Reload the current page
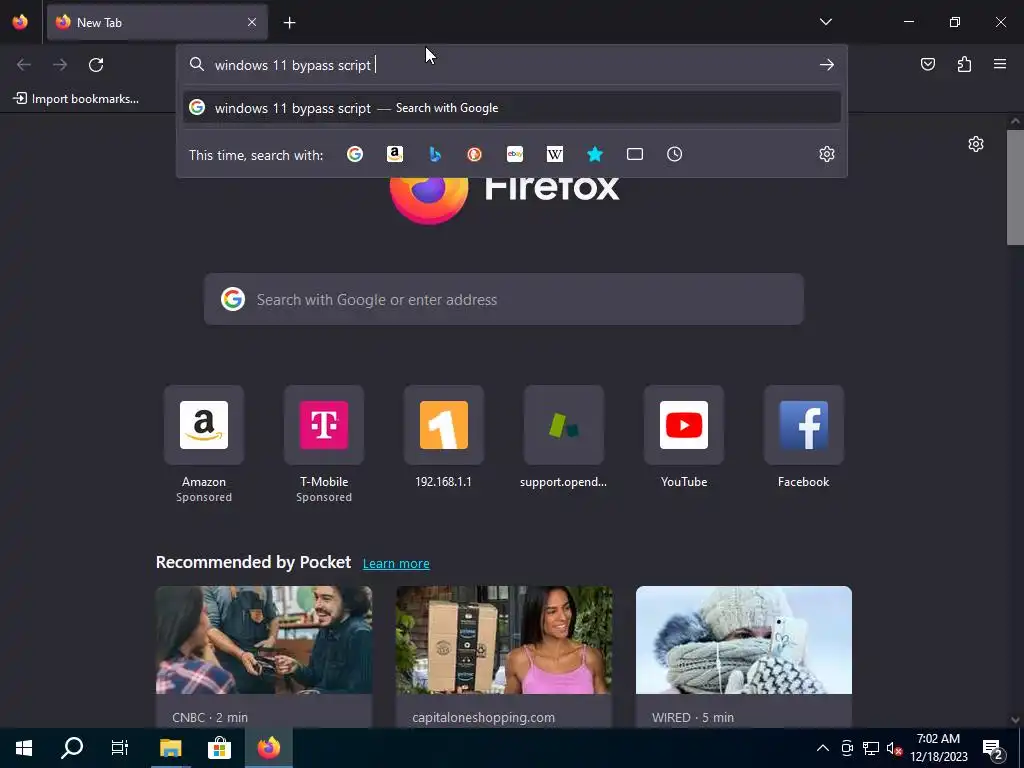Viewport: 1024px width, 768px height. tap(96, 65)
